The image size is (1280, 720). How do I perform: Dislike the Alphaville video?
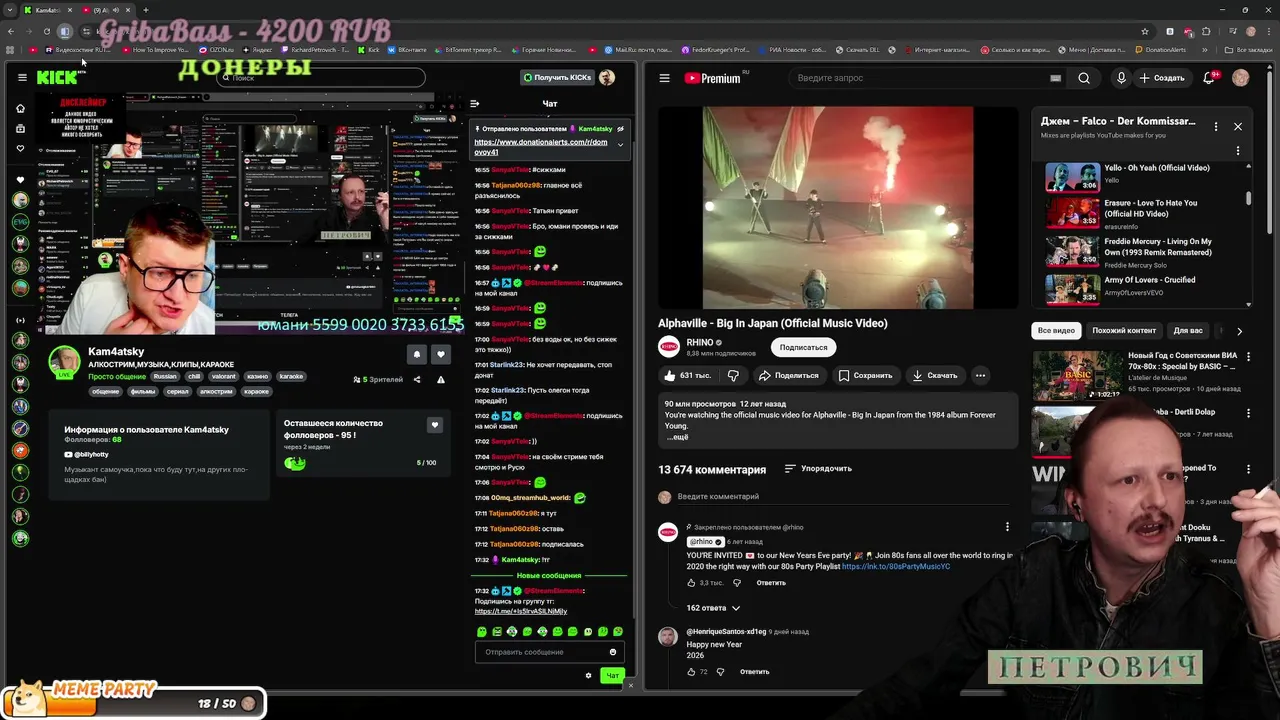click(x=733, y=375)
